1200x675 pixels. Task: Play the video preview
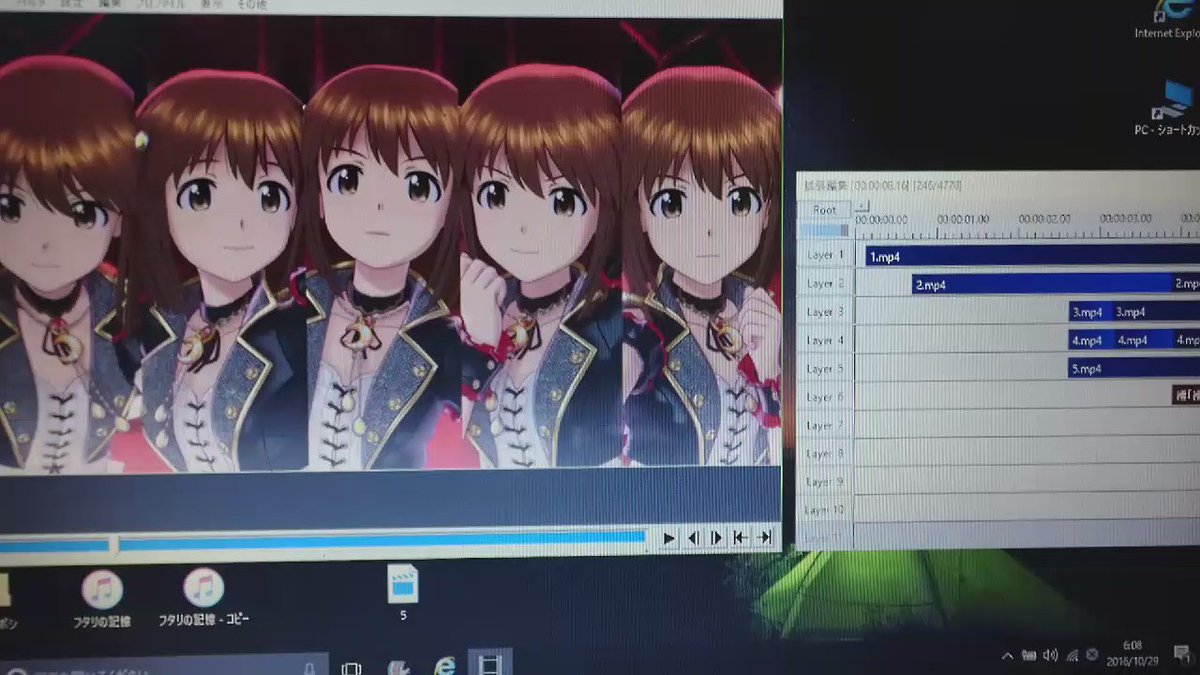[669, 538]
